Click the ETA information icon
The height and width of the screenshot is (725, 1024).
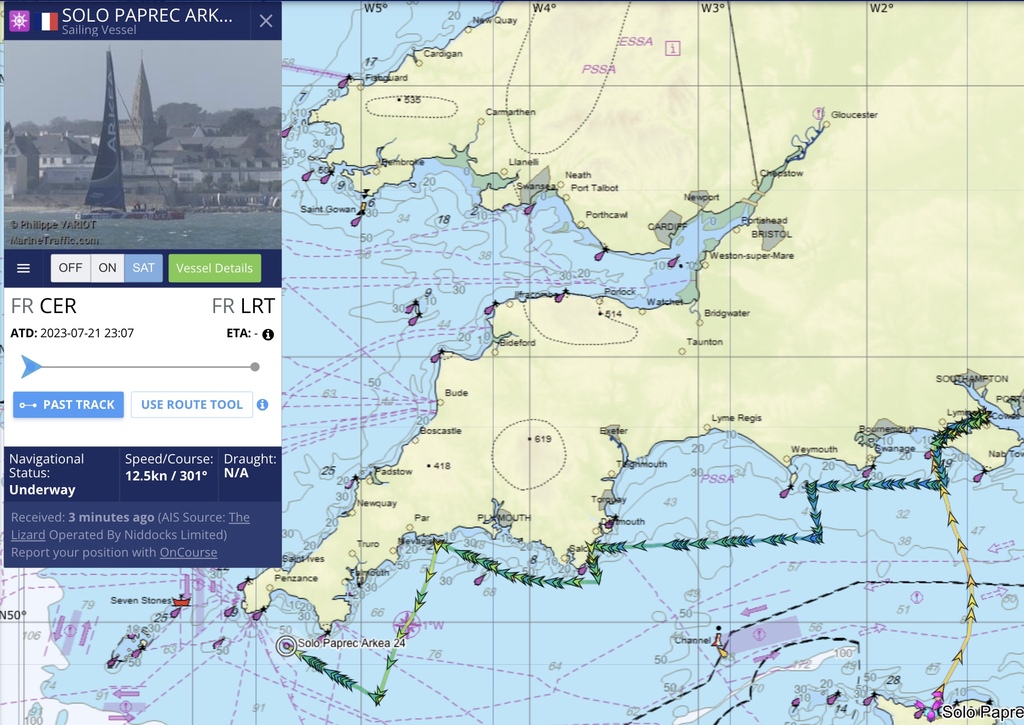[268, 334]
